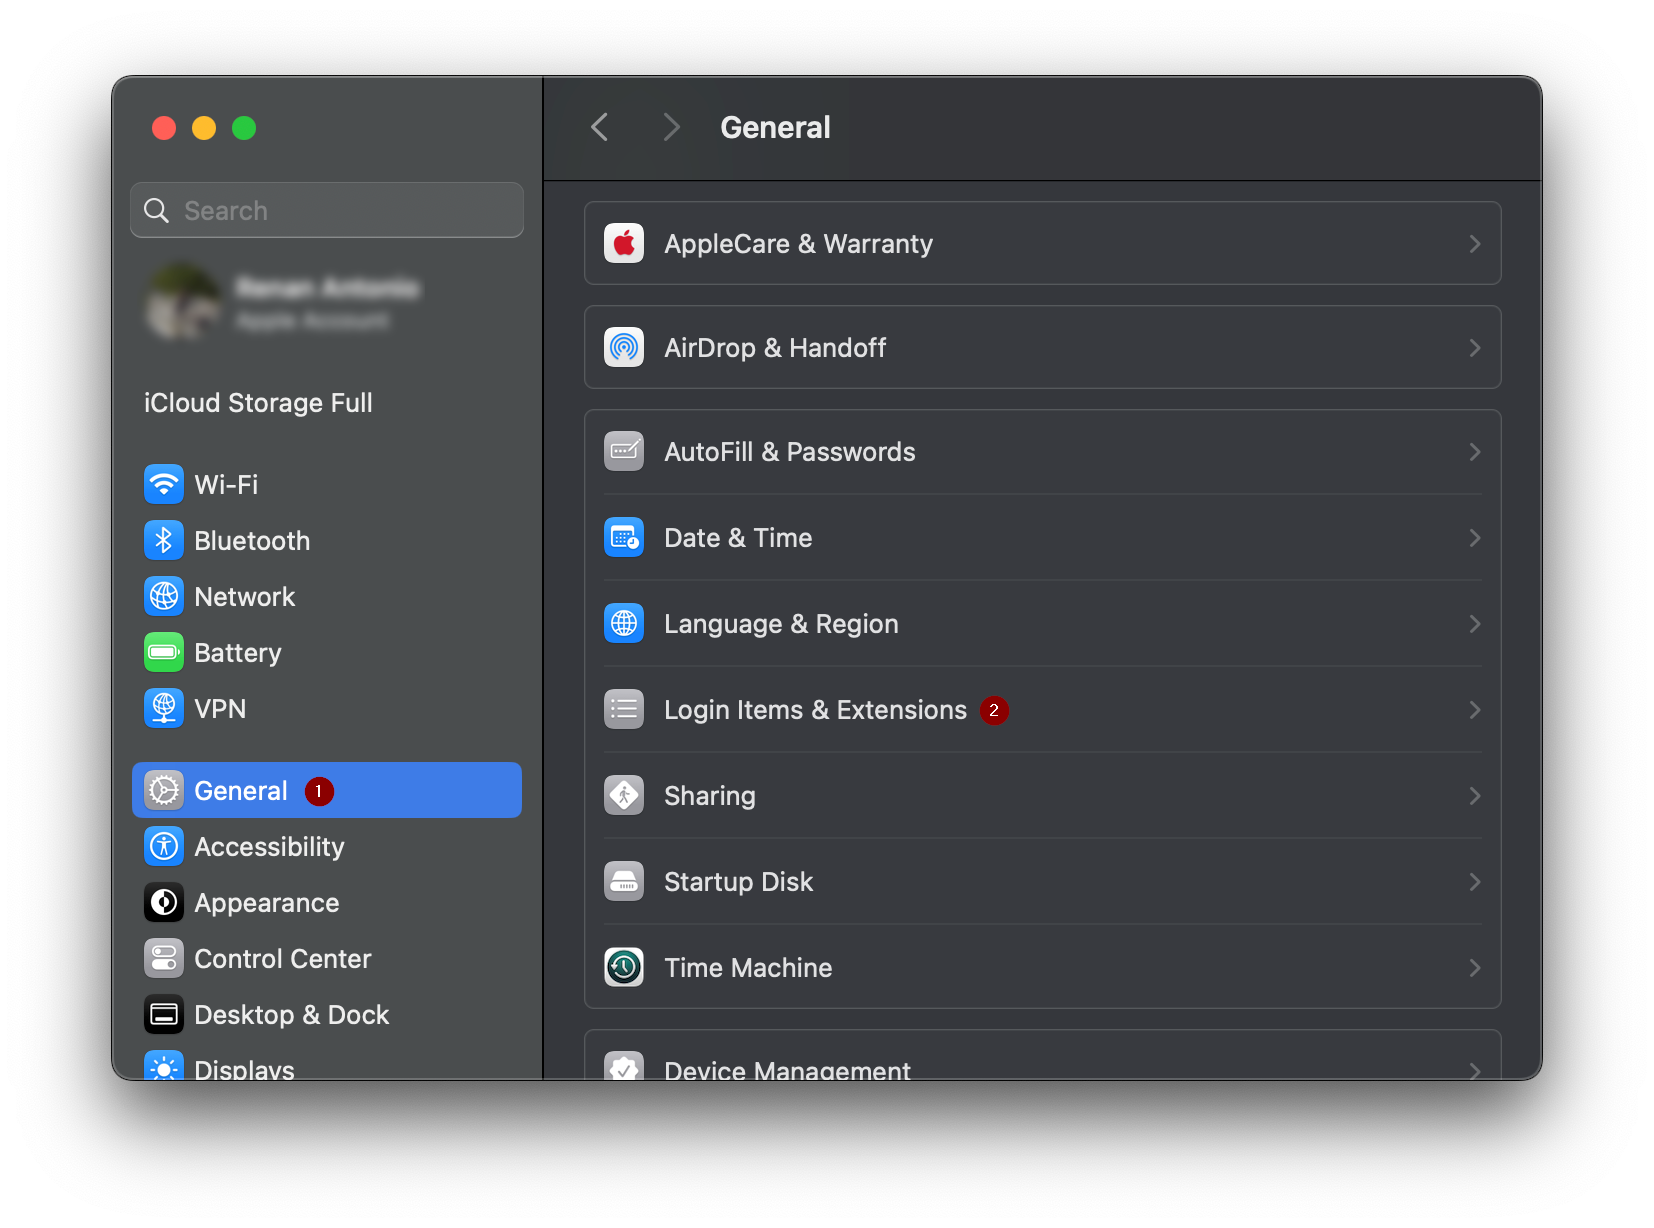
Task: Click the Network globe icon in sidebar
Action: click(x=164, y=597)
